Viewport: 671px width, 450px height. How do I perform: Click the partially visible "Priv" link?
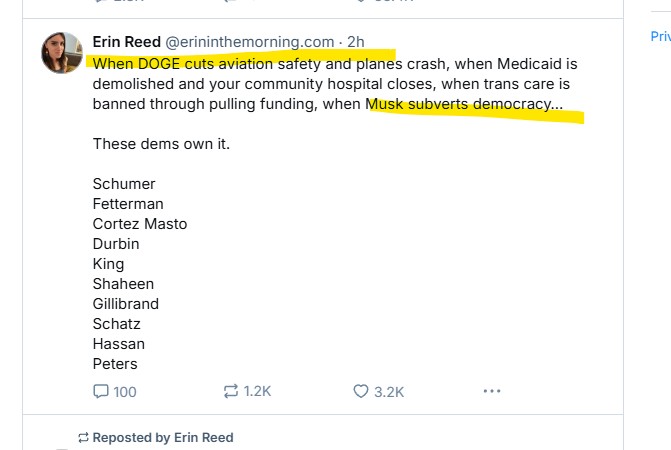[x=660, y=36]
